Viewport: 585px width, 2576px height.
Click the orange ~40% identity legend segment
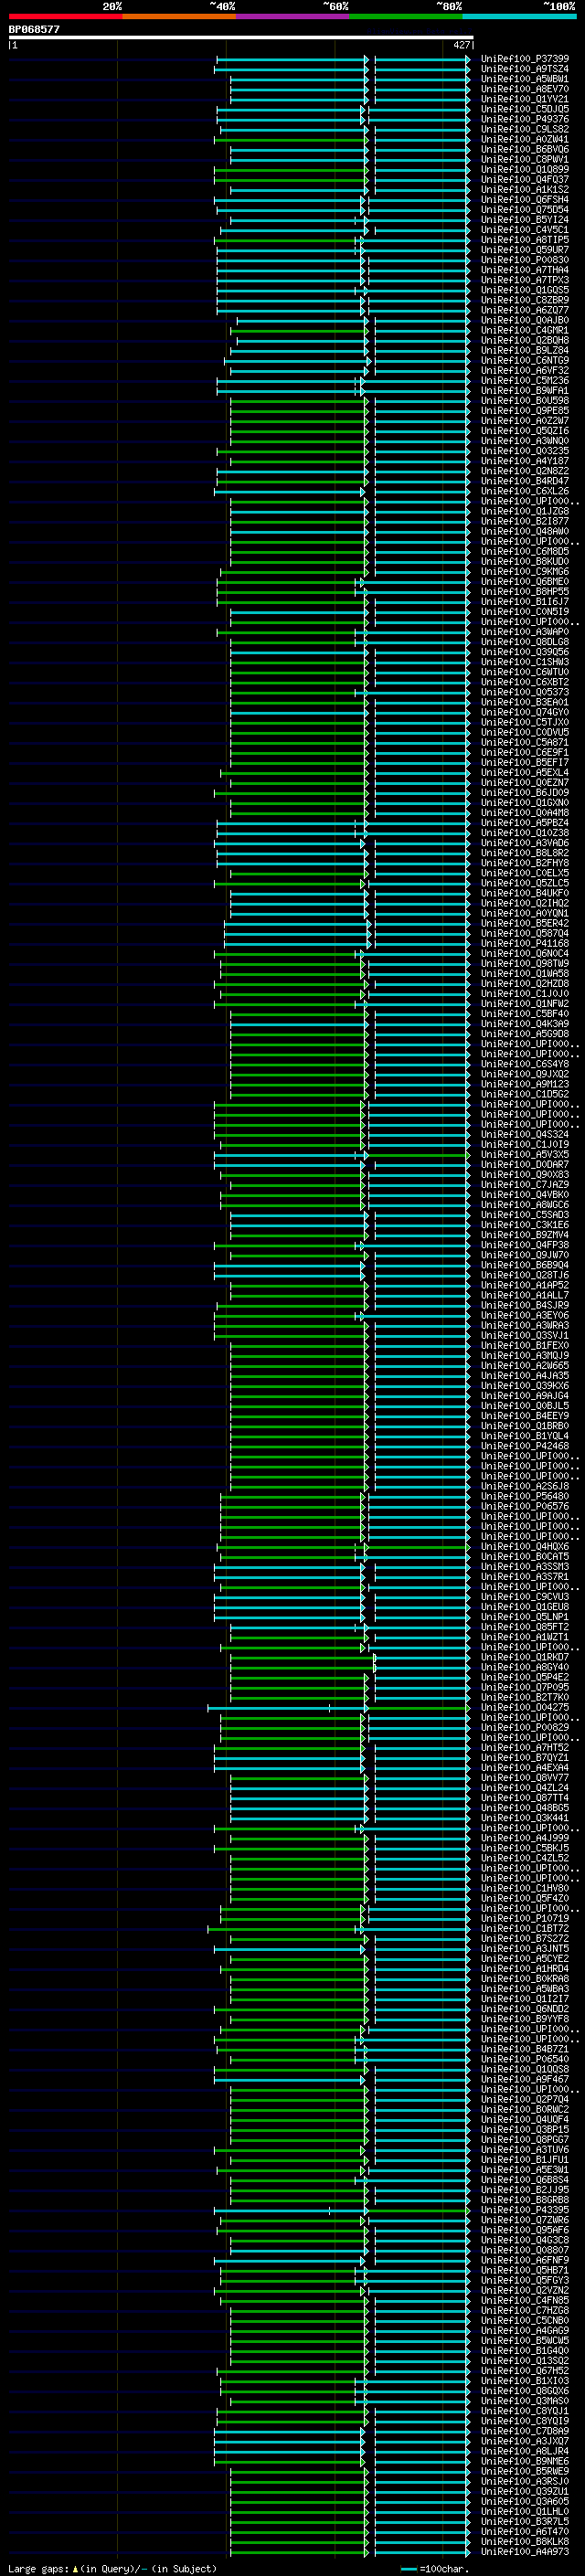(x=179, y=16)
